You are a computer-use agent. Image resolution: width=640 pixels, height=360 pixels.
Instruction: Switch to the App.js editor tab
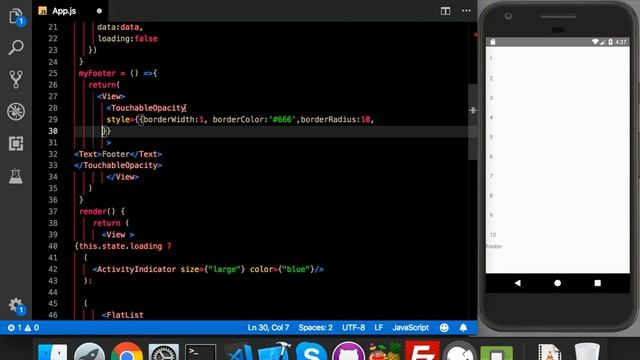64,11
